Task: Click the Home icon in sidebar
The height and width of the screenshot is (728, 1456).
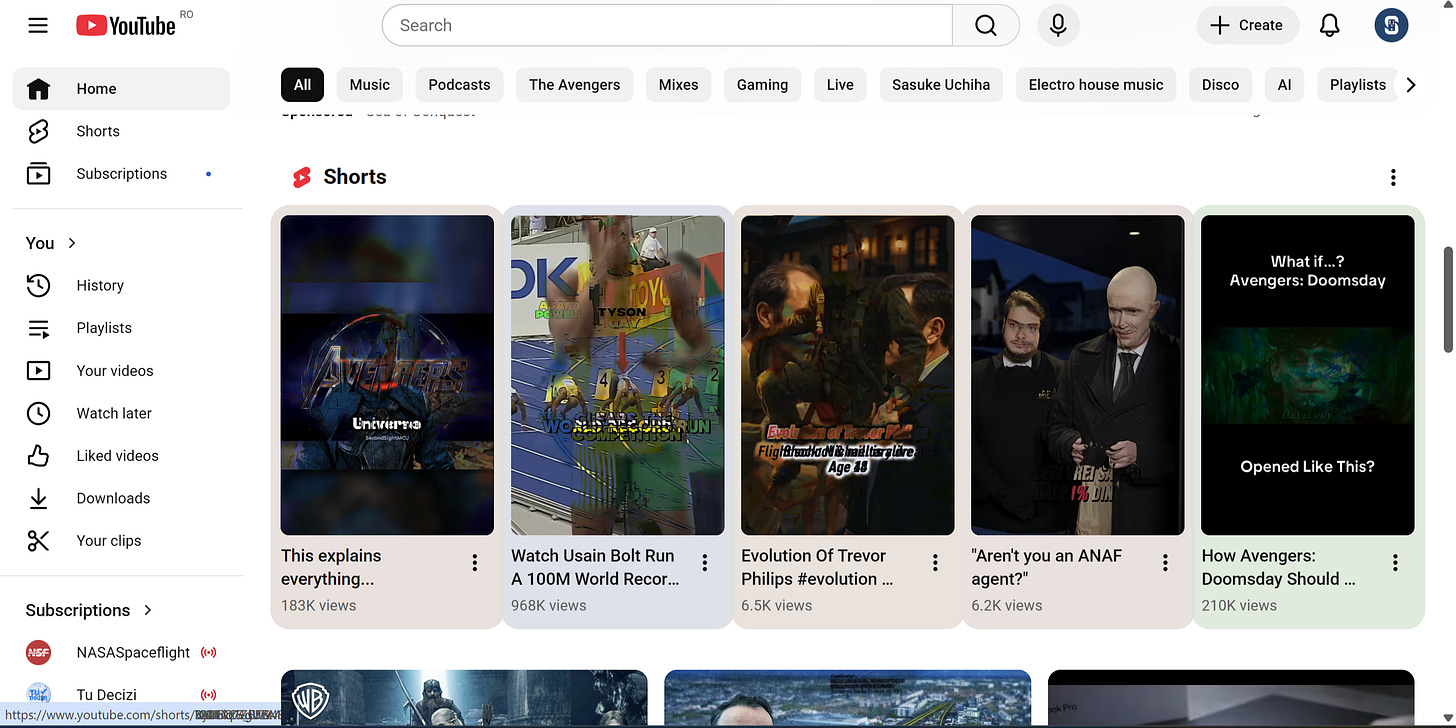Action: click(x=38, y=89)
